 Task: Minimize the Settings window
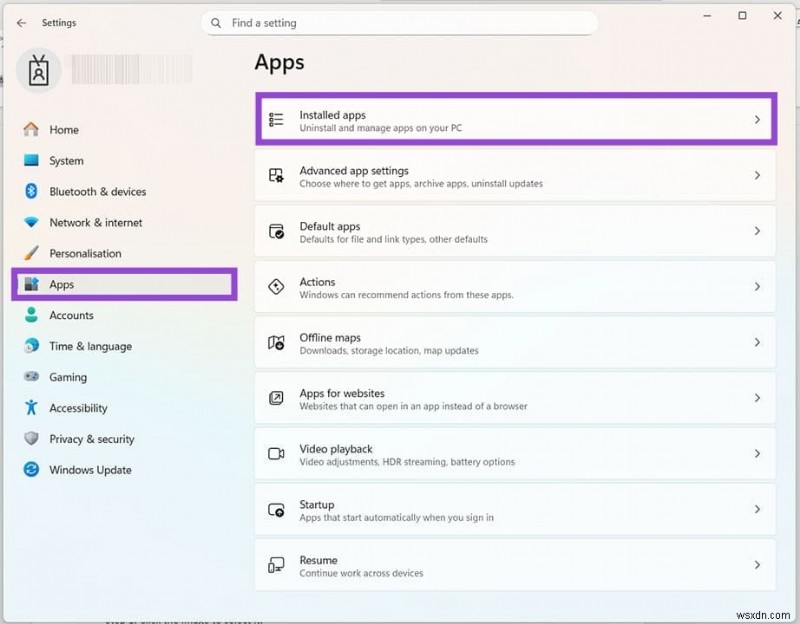(x=707, y=16)
